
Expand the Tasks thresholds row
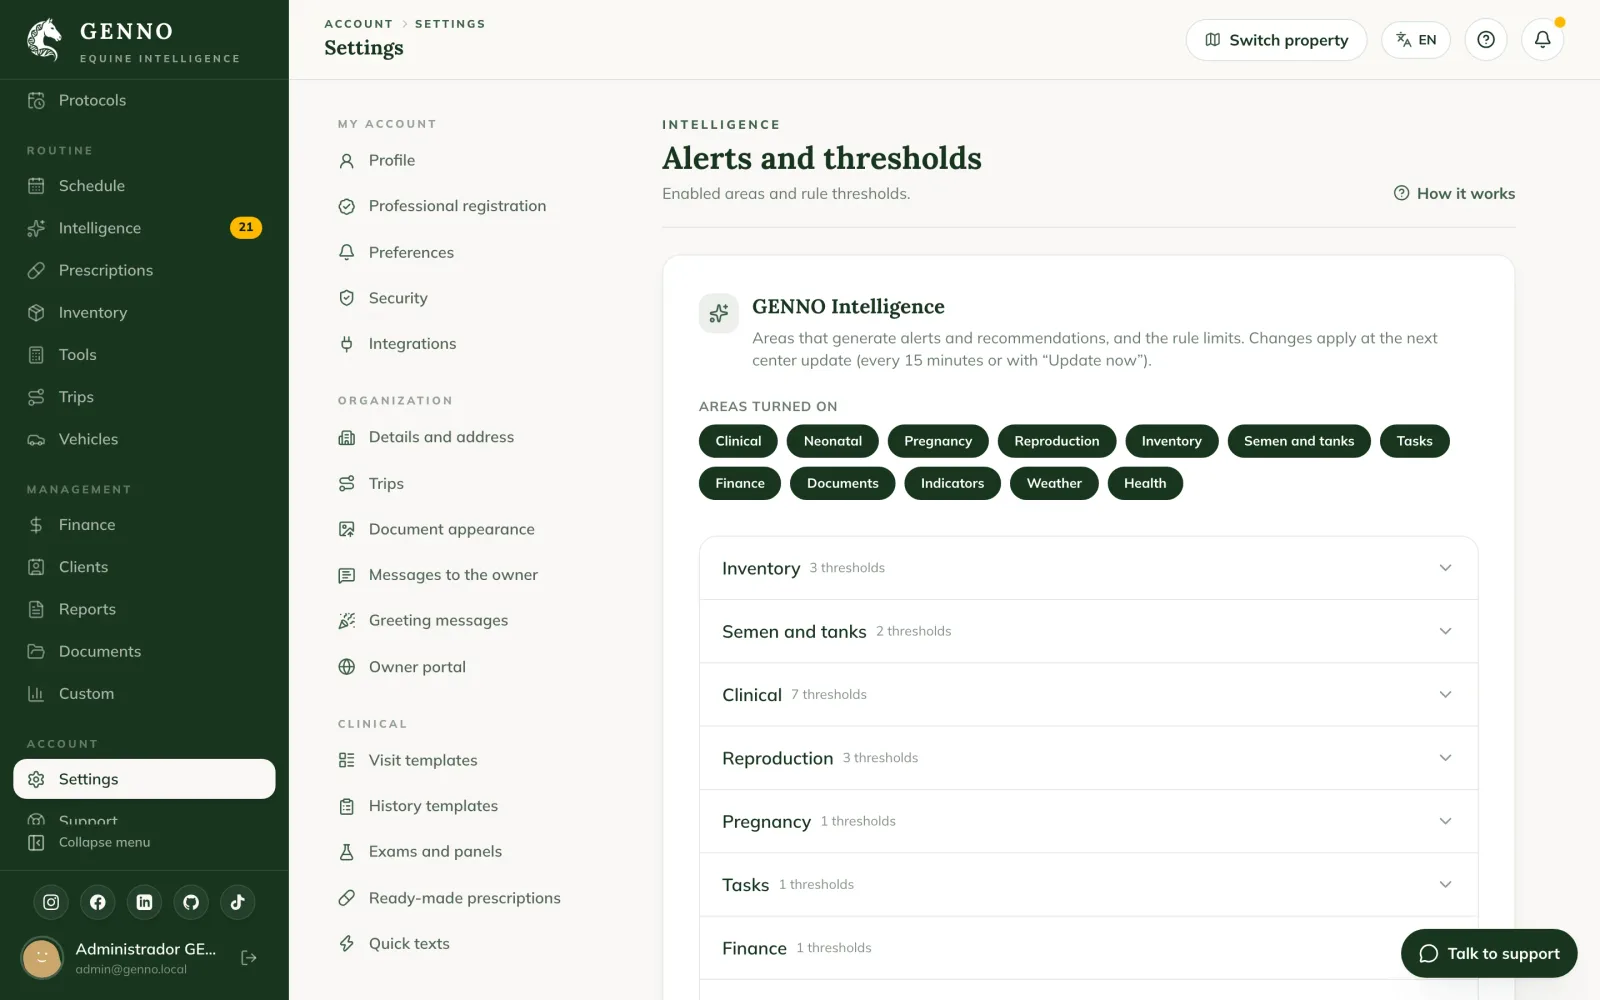(x=1088, y=884)
